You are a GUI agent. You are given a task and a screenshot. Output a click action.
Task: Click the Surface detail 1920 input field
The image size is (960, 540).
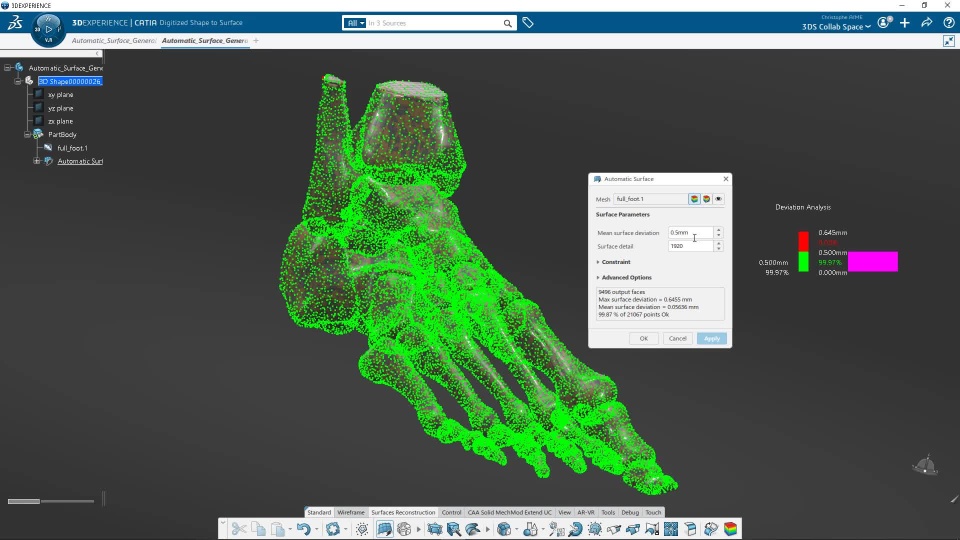[x=690, y=246]
